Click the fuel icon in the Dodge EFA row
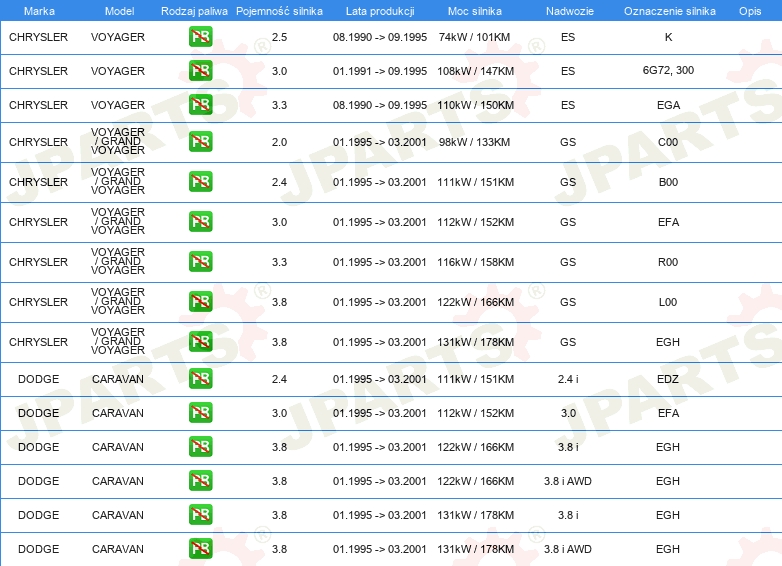Image resolution: width=782 pixels, height=566 pixels. pyautogui.click(x=200, y=413)
